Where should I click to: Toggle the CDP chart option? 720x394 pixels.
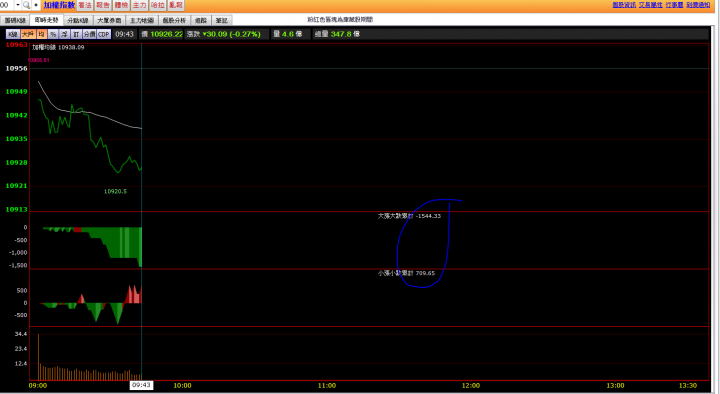point(104,34)
